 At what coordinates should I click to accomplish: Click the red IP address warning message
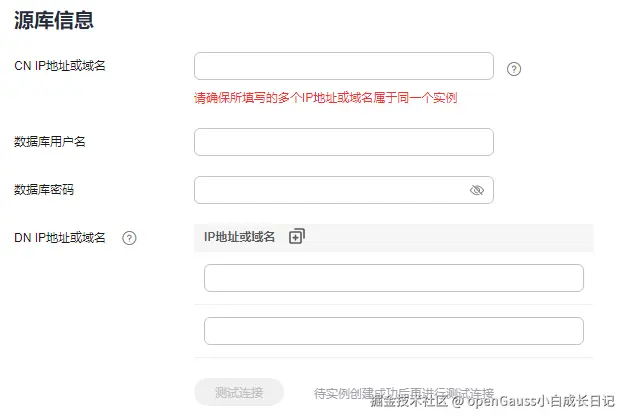click(x=326, y=98)
